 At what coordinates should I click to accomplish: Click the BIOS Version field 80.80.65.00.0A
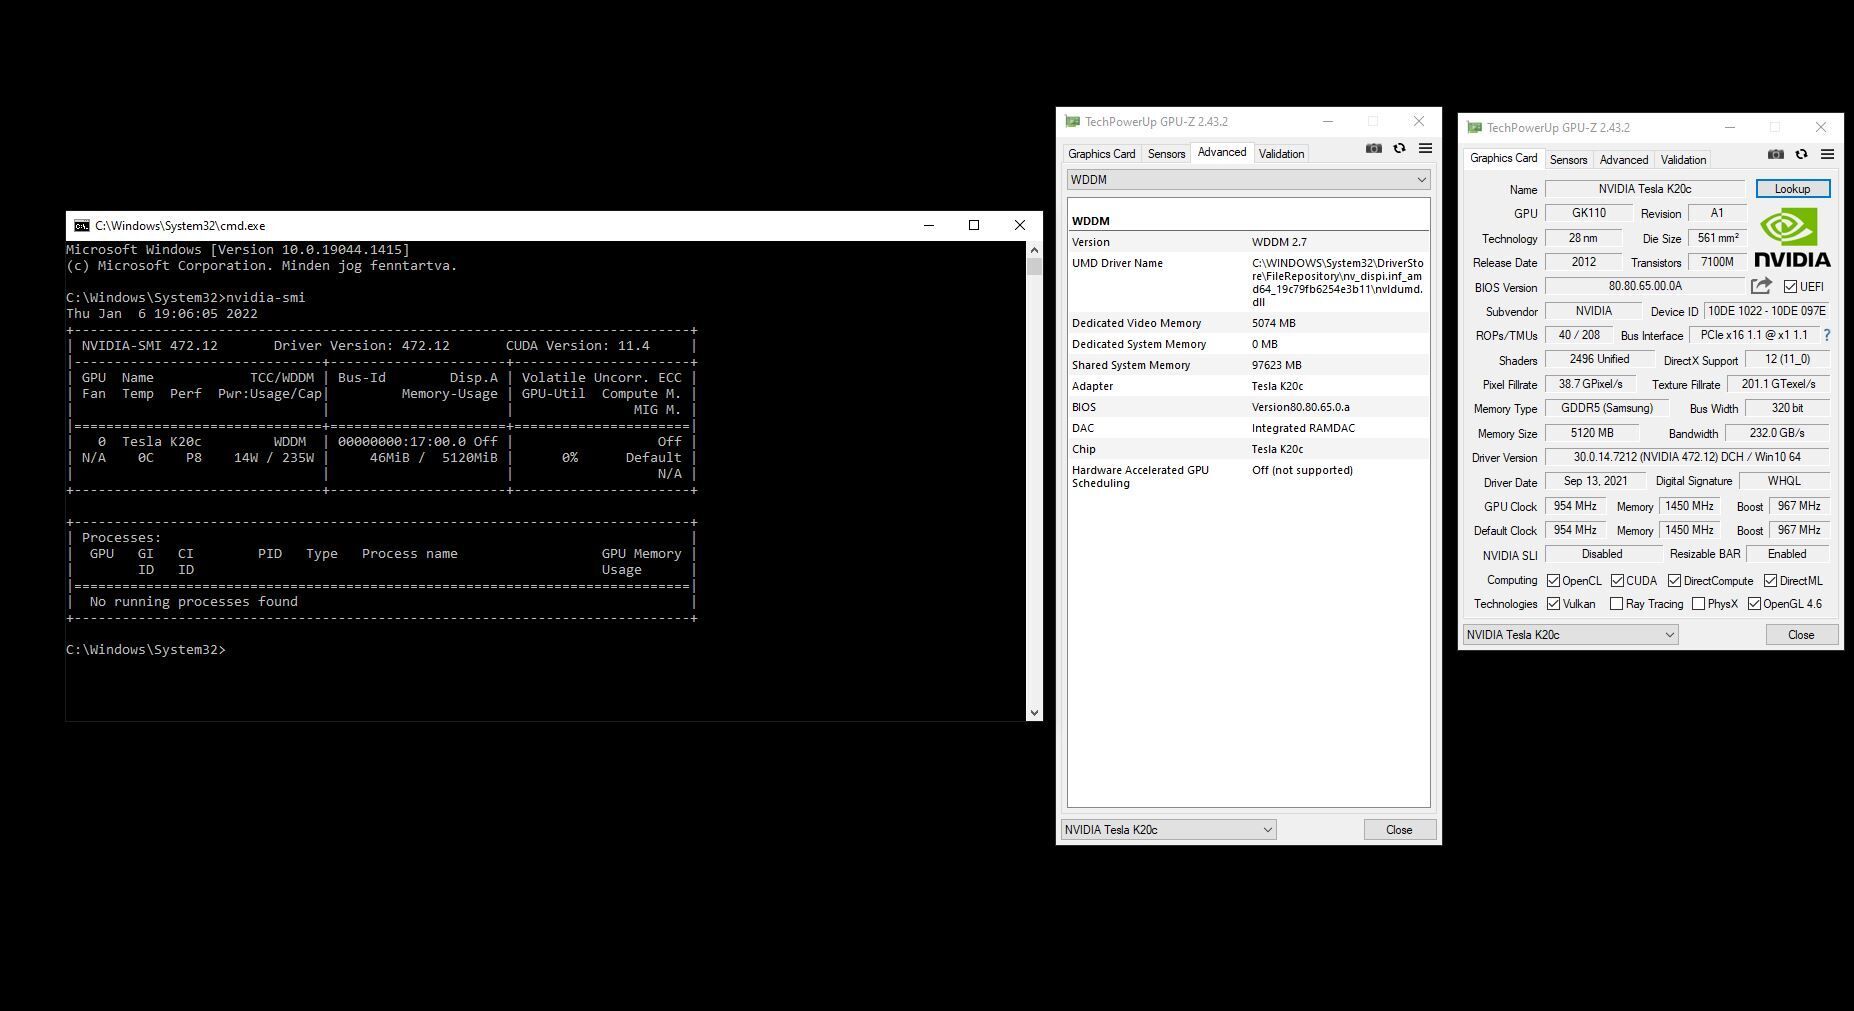[1645, 286]
